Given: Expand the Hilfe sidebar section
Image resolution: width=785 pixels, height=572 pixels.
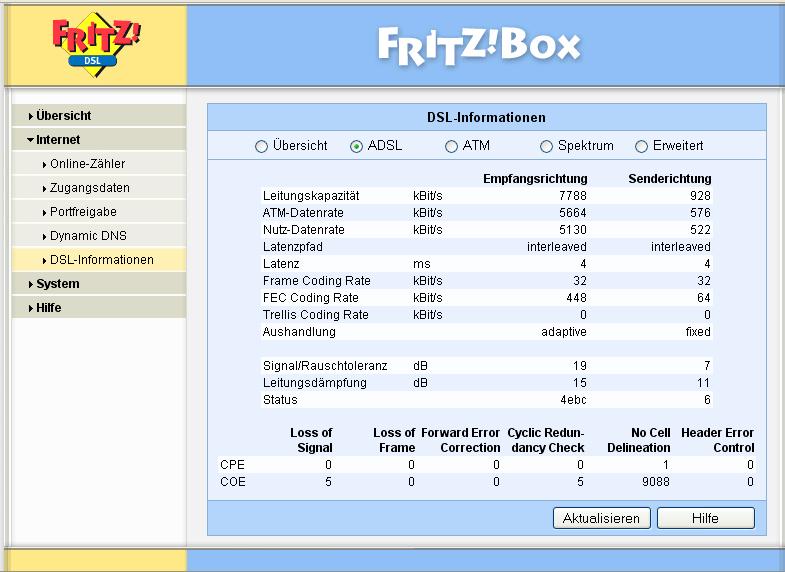Looking at the screenshot, I should 48,308.
